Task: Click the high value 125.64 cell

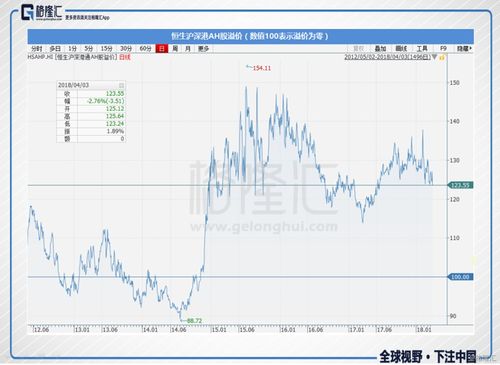Action: click(x=115, y=116)
